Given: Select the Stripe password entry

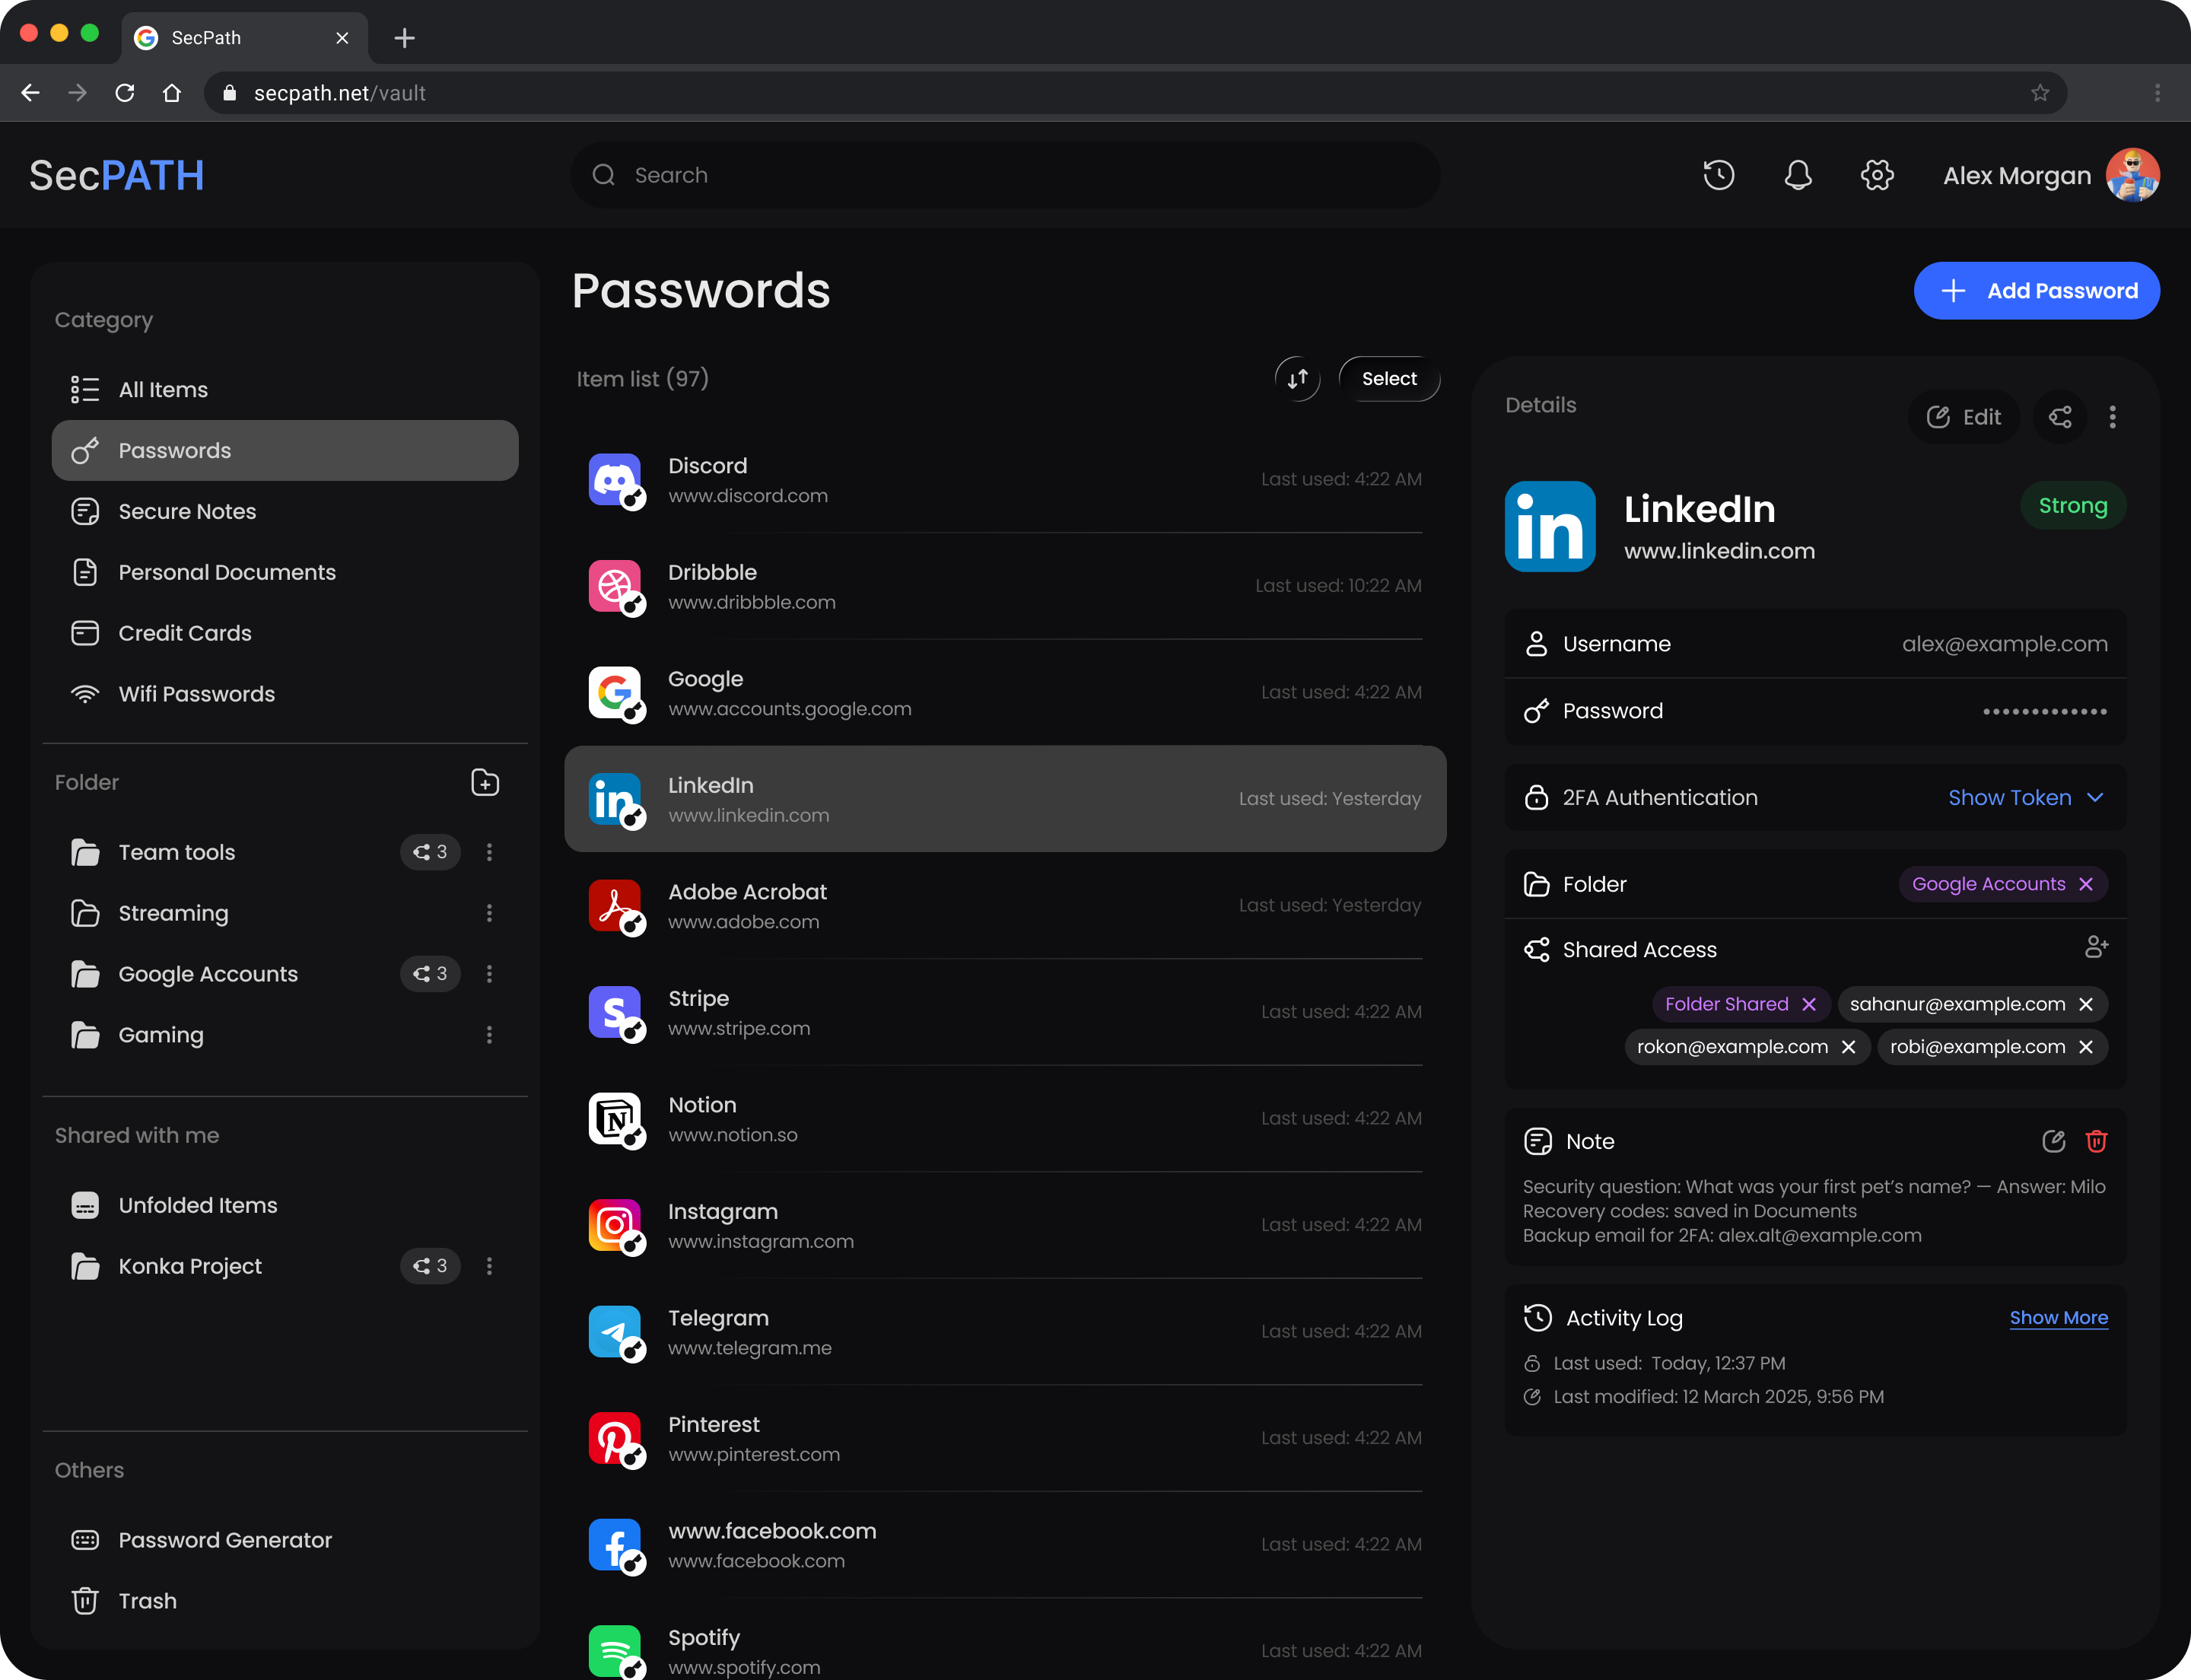Looking at the screenshot, I should 1005,1012.
